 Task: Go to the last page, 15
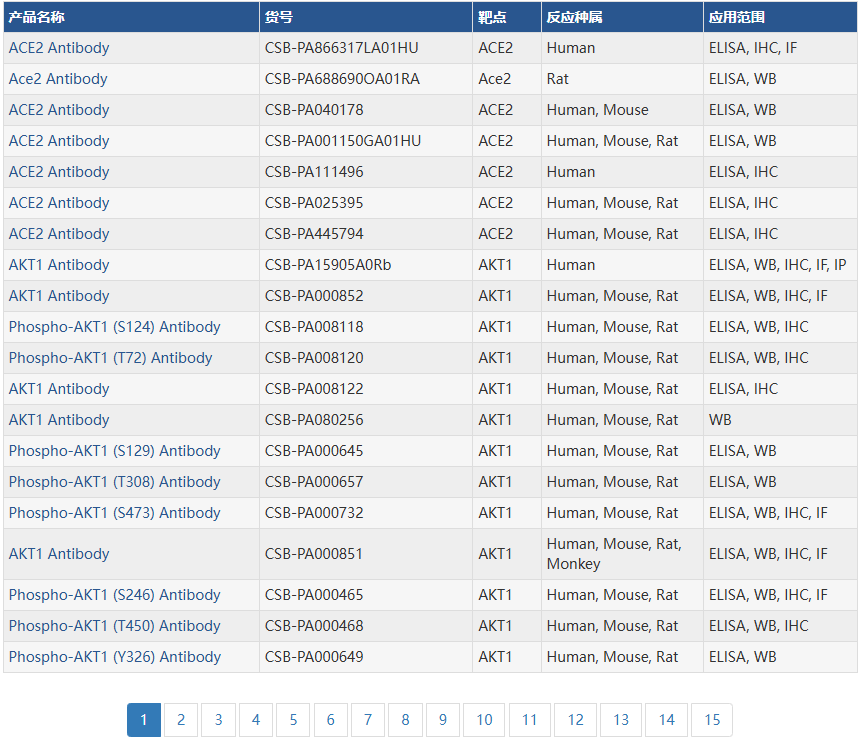click(x=712, y=720)
